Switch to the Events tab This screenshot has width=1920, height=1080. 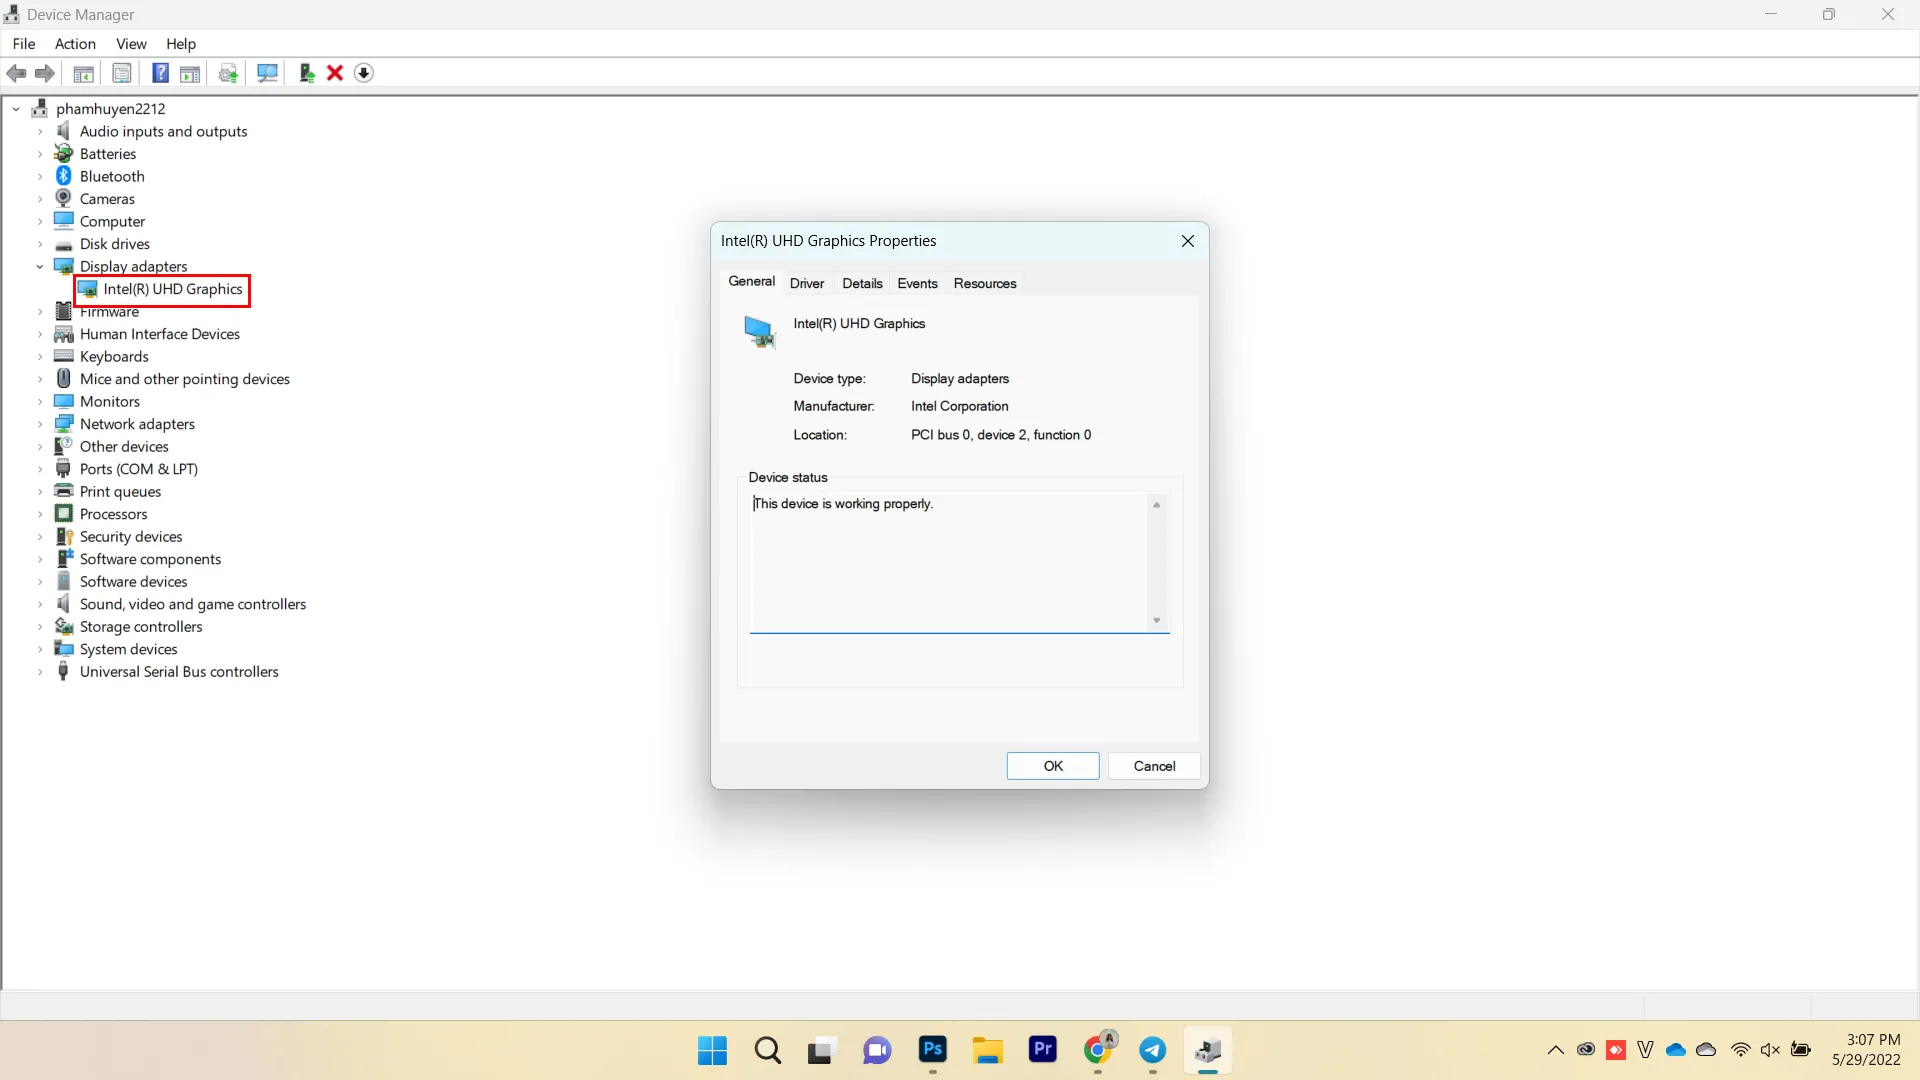click(917, 283)
